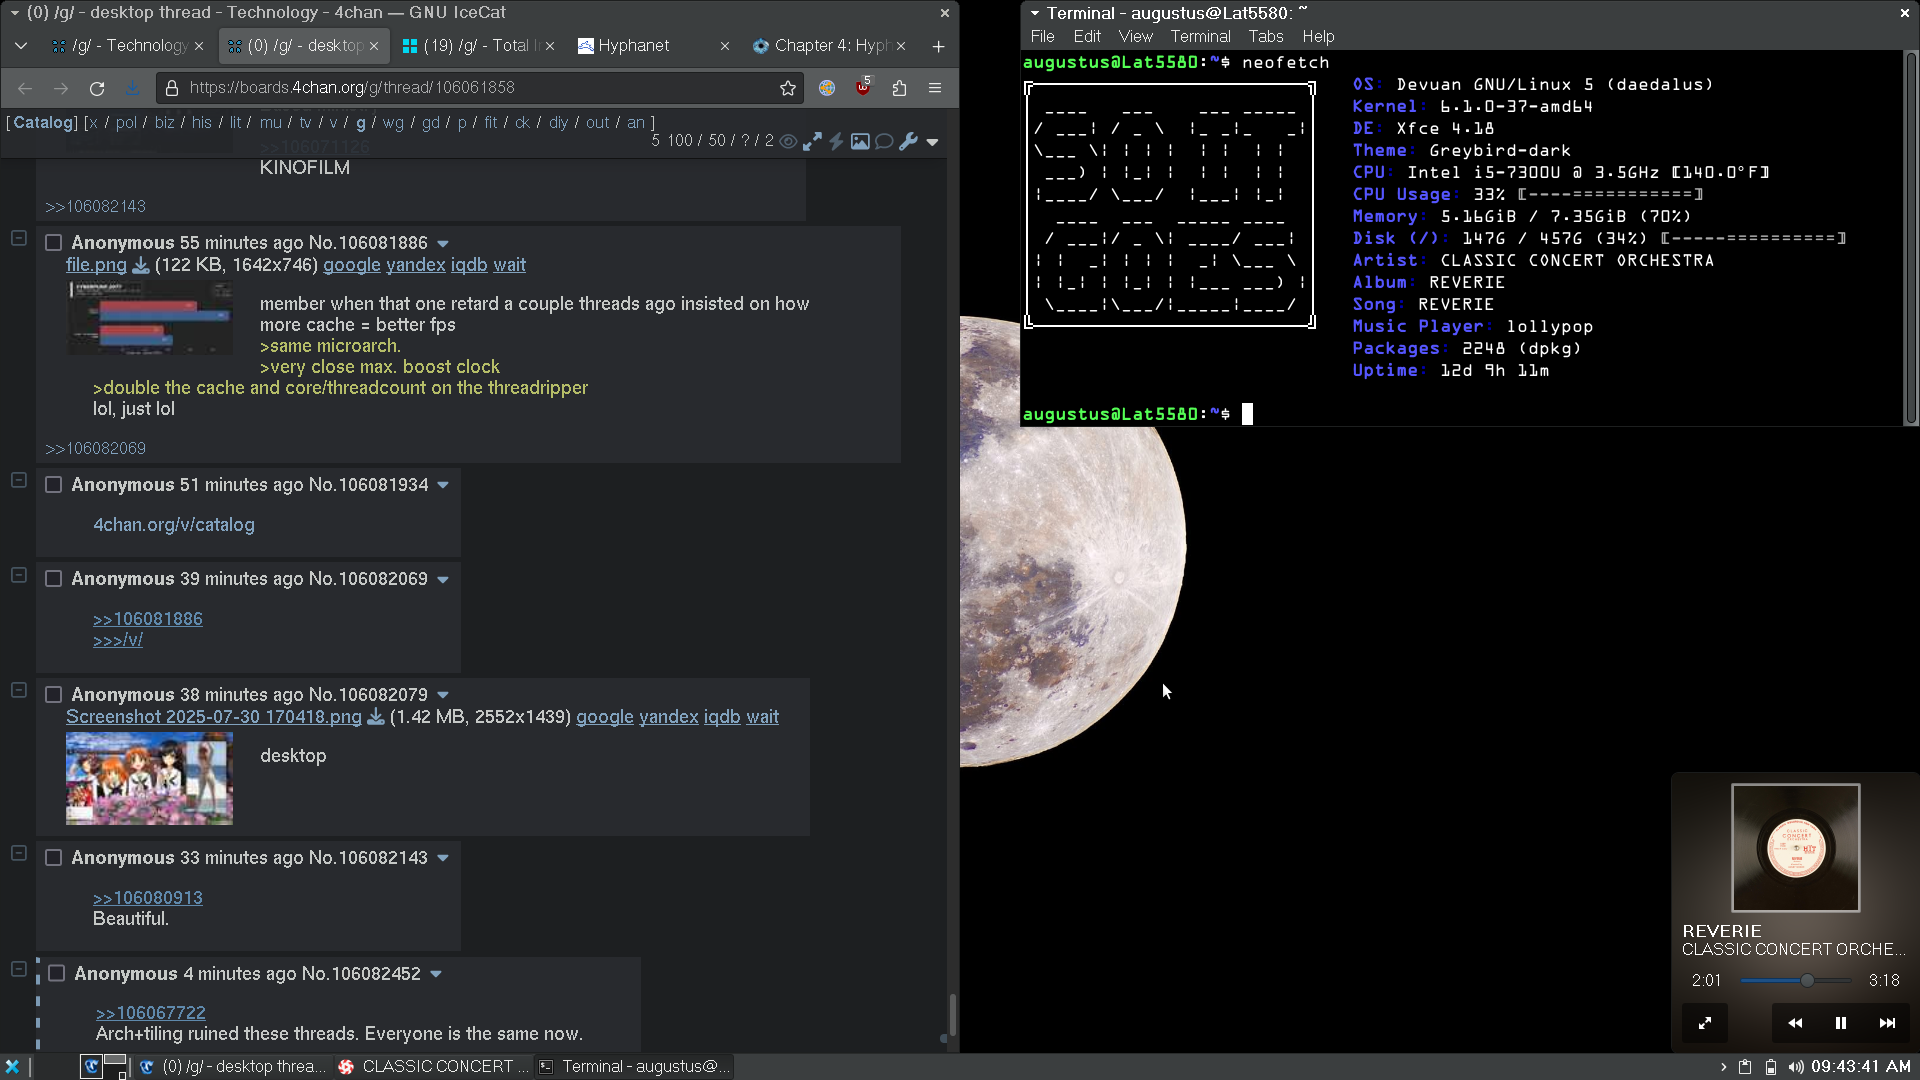Click the Terminal window scrollbar

click(1911, 238)
